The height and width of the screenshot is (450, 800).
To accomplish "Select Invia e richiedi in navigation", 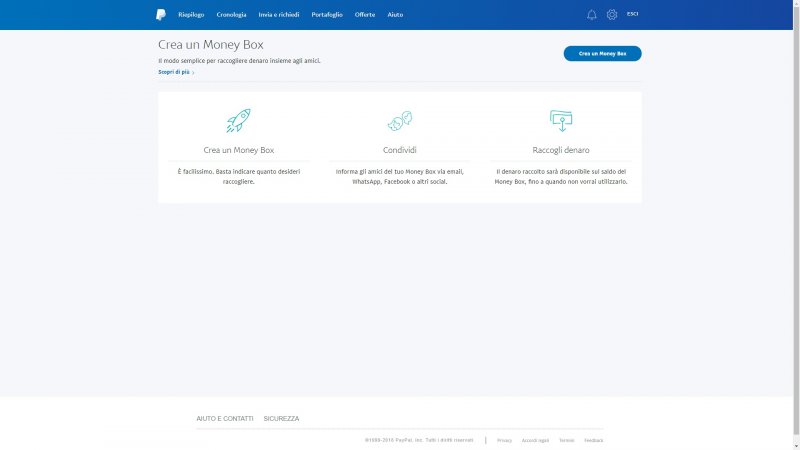I will [278, 15].
